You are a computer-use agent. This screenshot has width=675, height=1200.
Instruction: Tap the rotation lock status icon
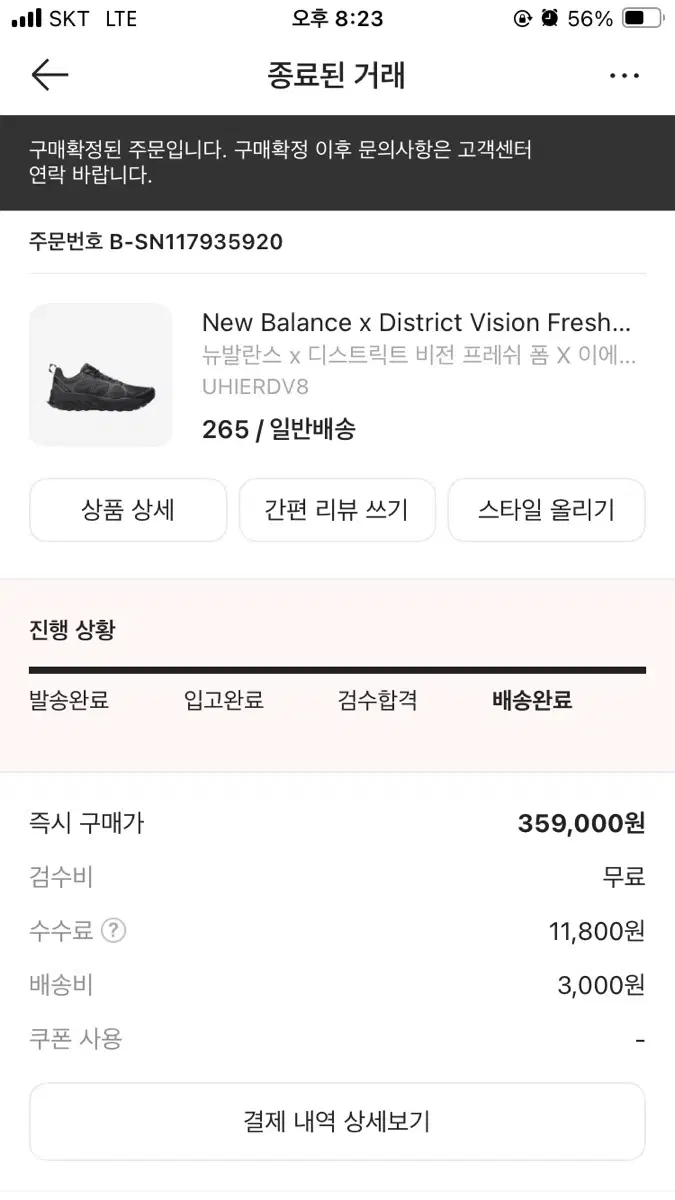pos(522,18)
